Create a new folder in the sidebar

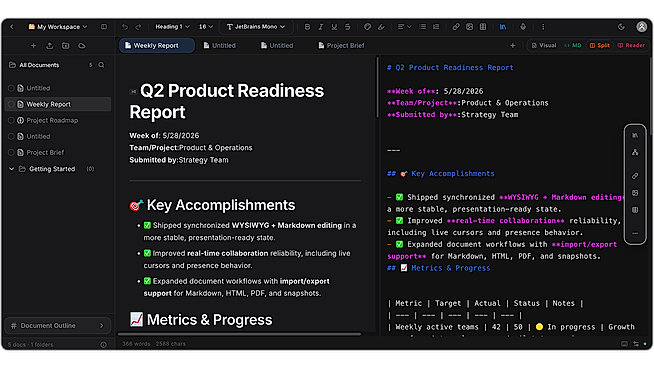[x=65, y=45]
